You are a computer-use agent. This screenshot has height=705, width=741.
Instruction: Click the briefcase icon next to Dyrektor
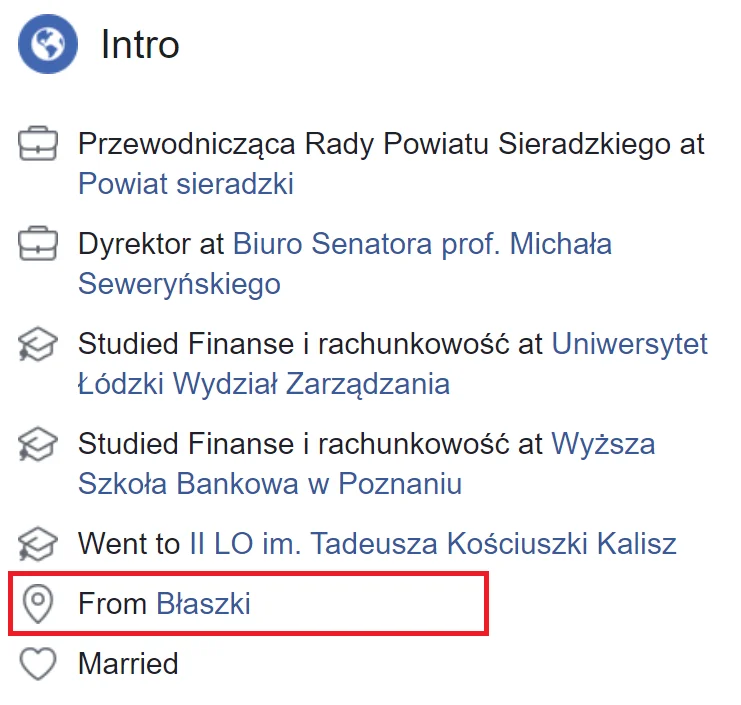tap(38, 243)
